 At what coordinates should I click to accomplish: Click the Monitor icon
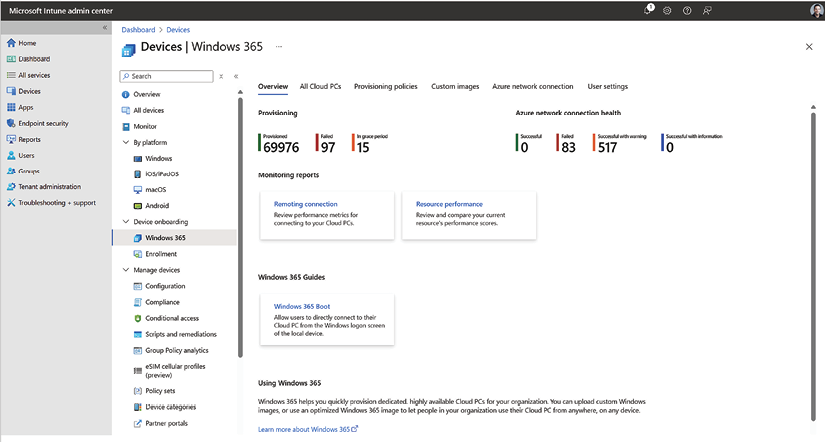click(126, 127)
